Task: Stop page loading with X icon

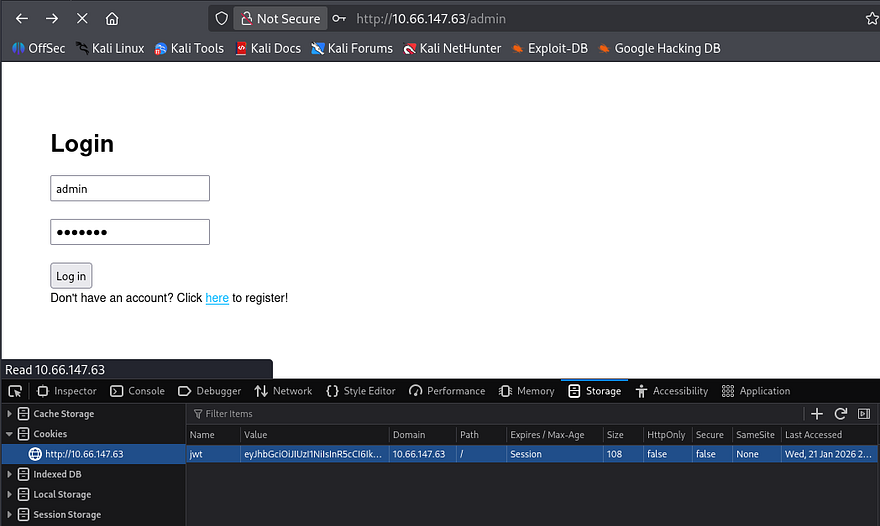Action: pos(82,19)
